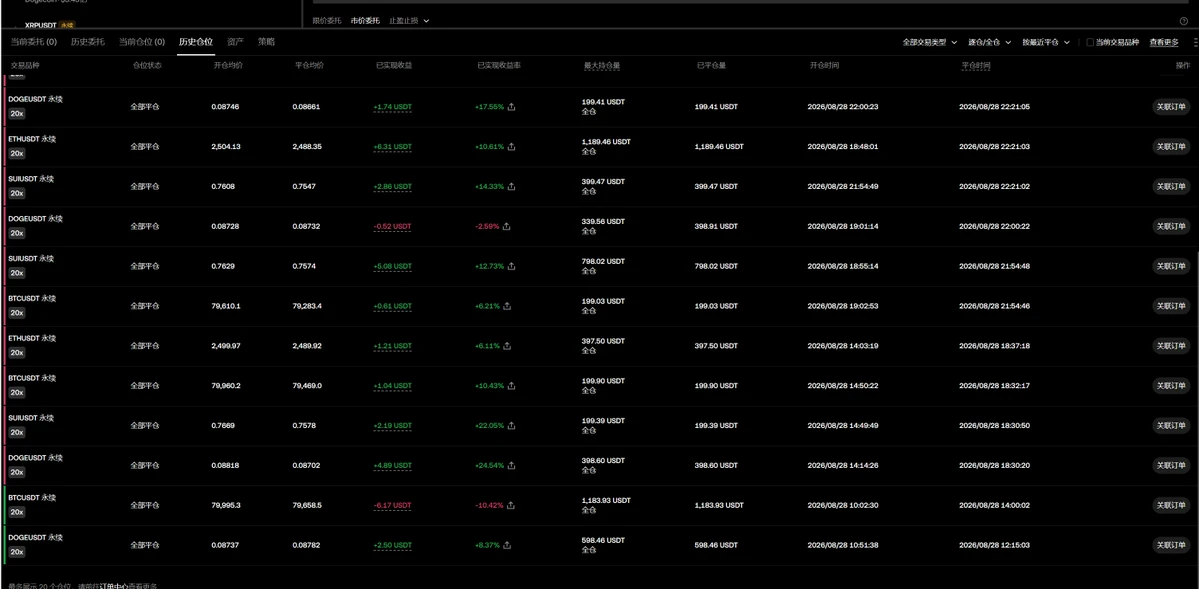Click 关联订单 for BTCUSDT closed 14:00:02
This screenshot has height=589, width=1199.
point(1171,505)
